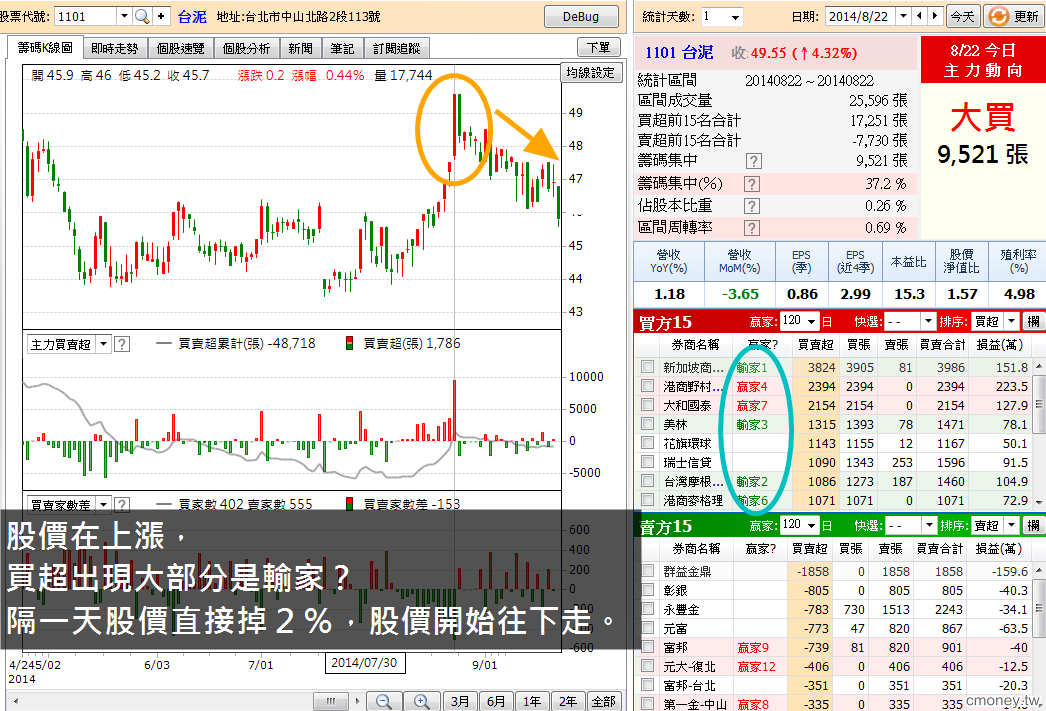Click the 均線設定 button
1046x711 pixels.
(590, 72)
